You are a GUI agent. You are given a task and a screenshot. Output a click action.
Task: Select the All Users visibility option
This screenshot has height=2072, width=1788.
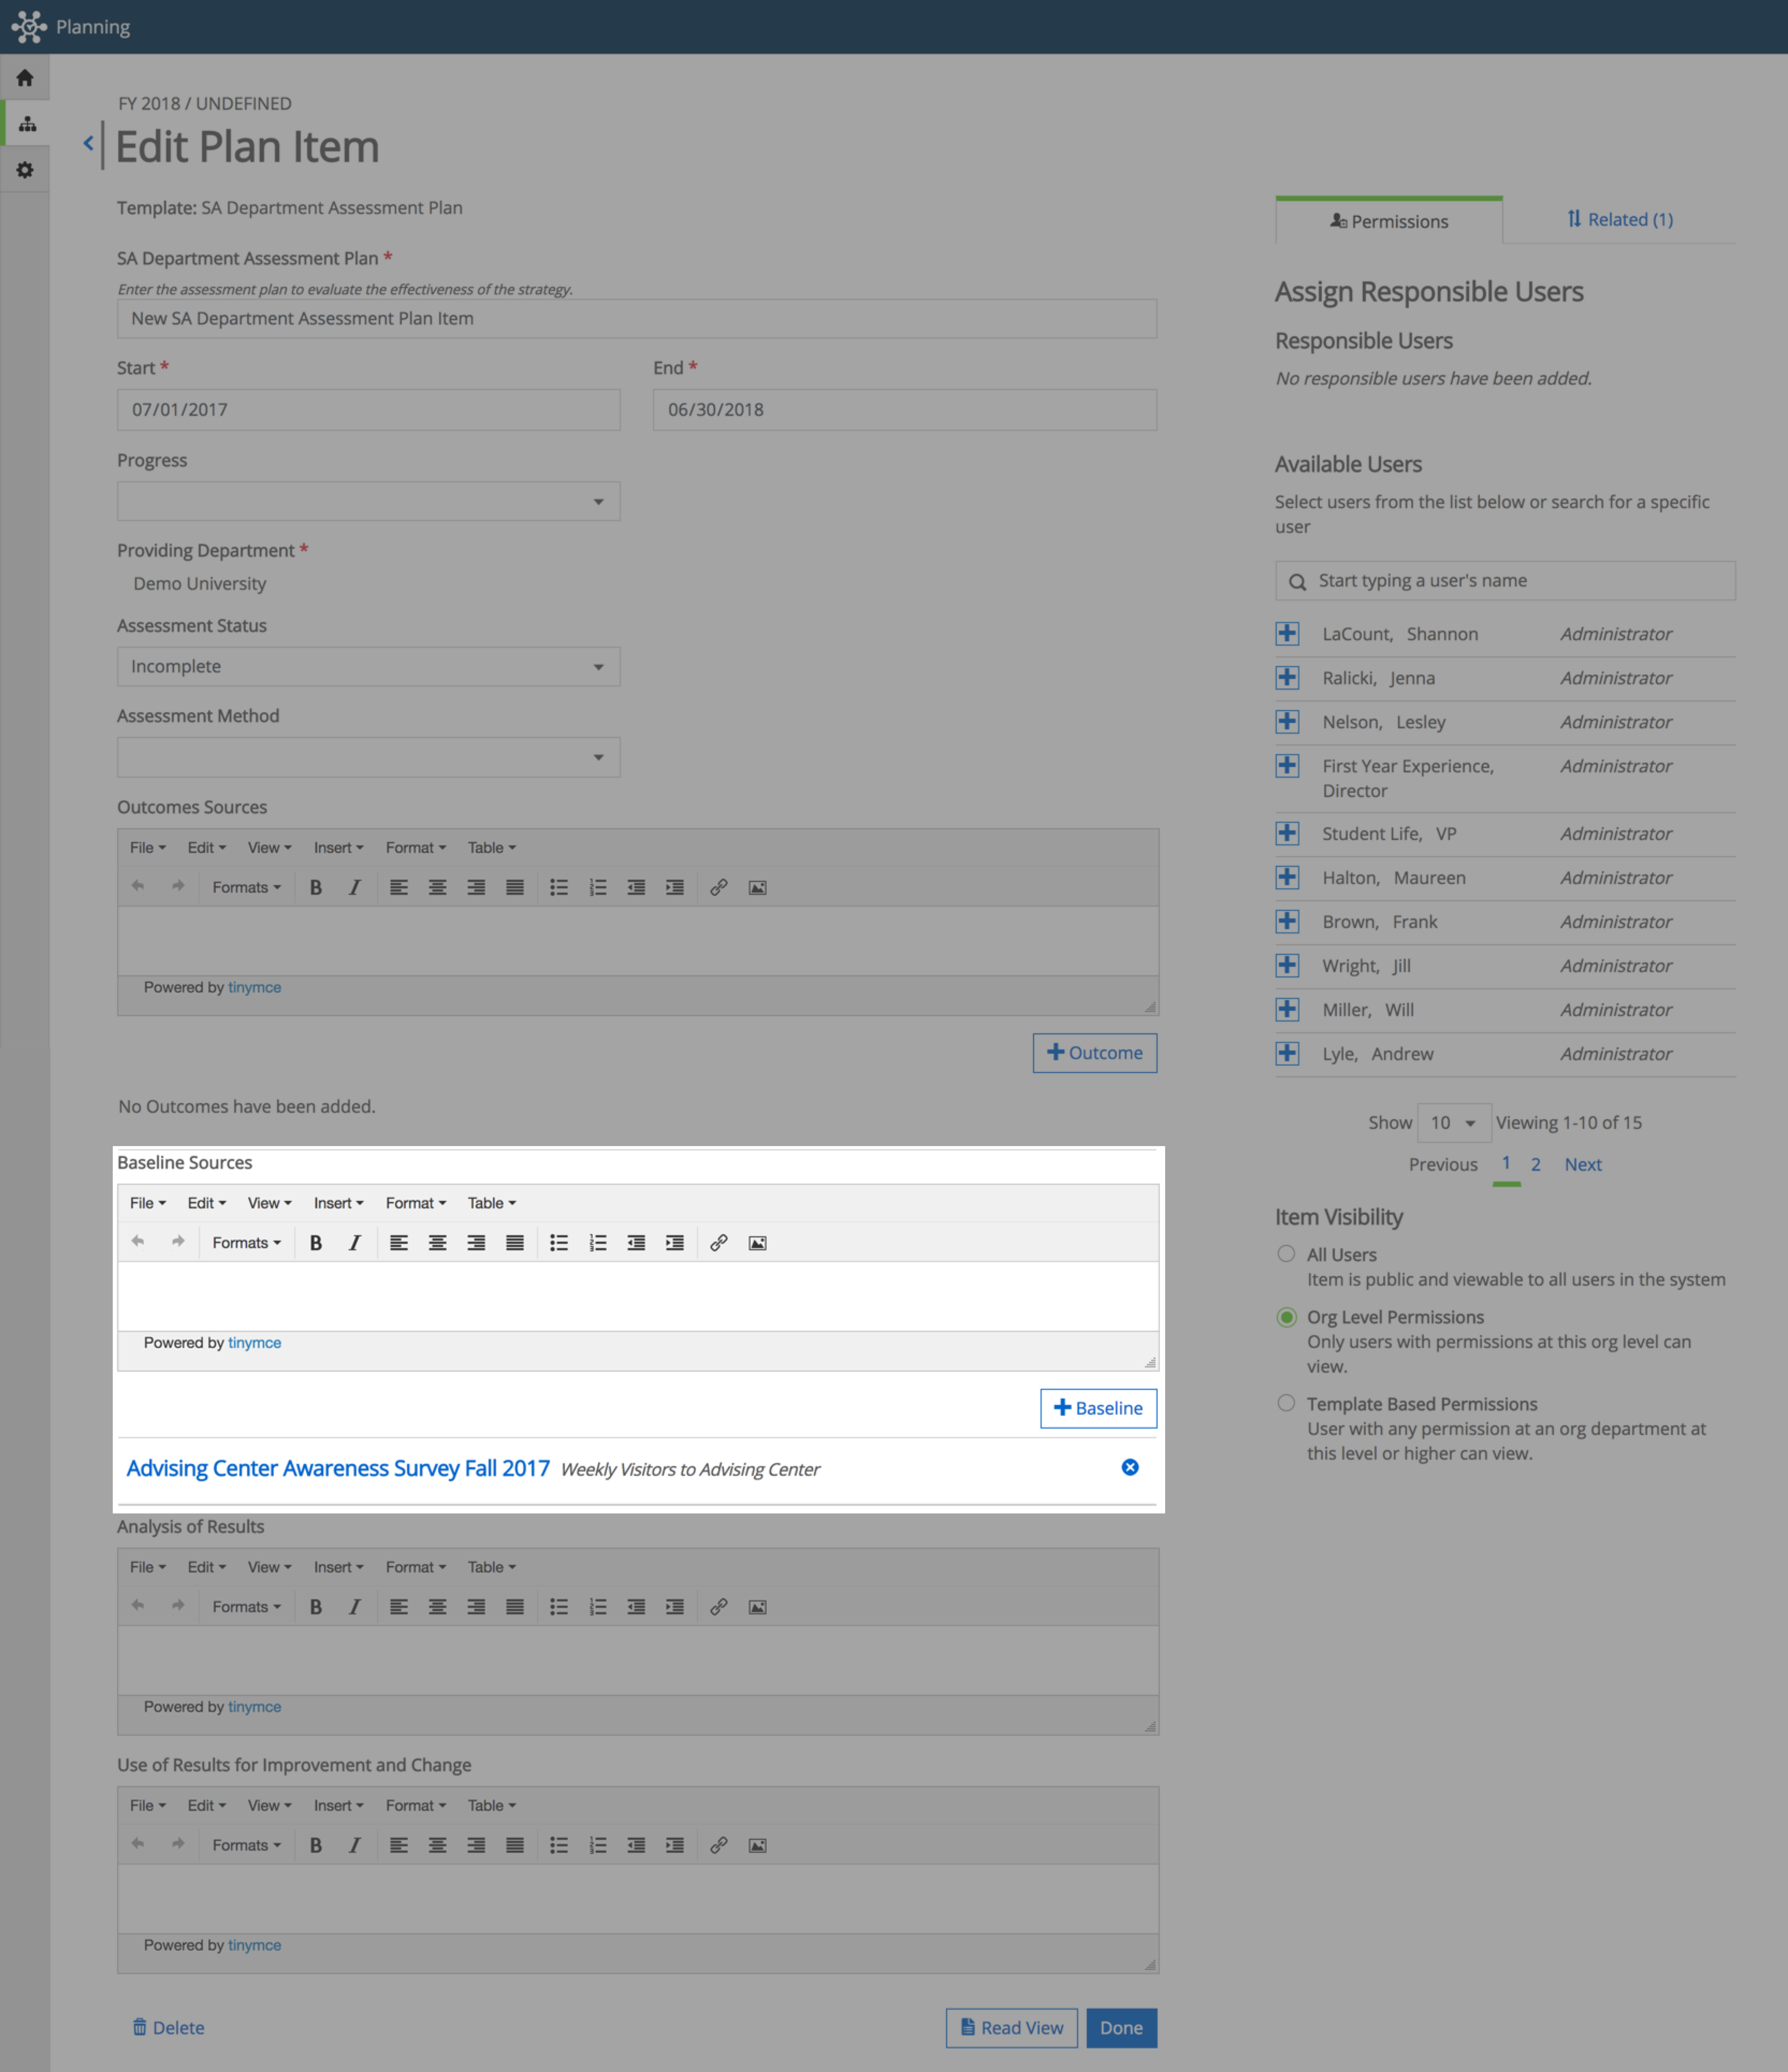[1286, 1254]
